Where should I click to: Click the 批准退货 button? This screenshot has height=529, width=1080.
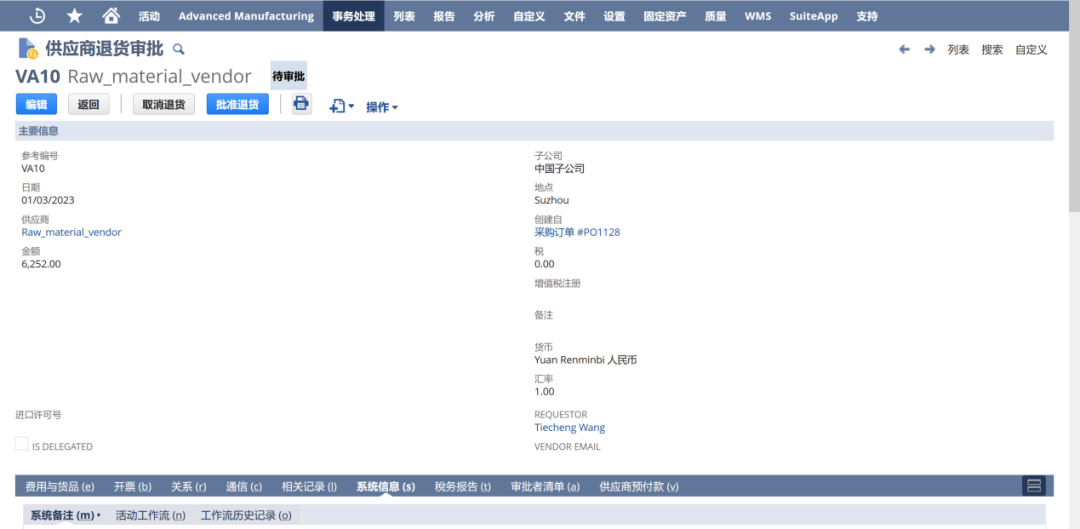point(238,104)
